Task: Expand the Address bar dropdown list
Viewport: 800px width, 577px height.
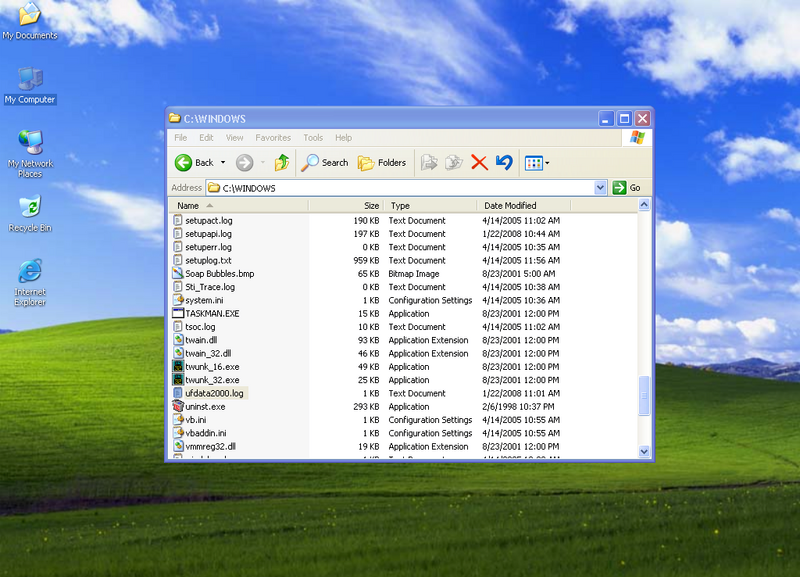Action: pos(600,188)
